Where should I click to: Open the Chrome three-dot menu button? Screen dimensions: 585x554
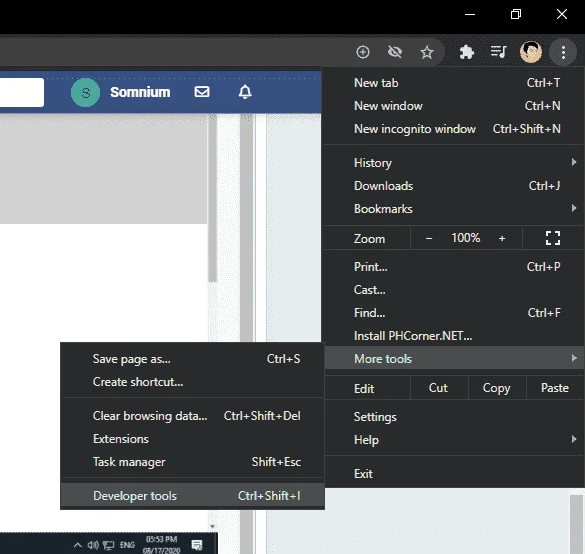[563, 52]
